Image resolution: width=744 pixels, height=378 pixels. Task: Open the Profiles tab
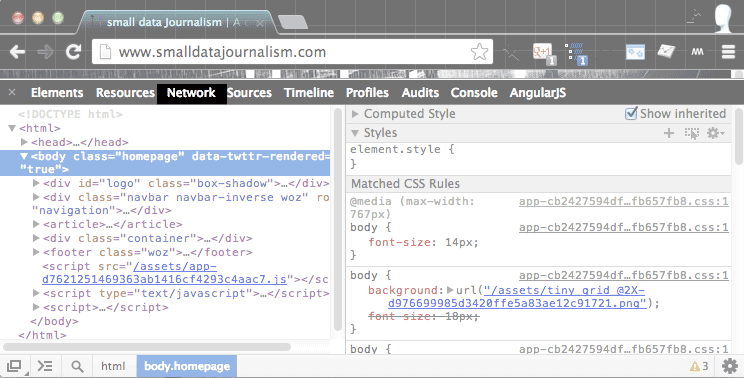pos(367,92)
